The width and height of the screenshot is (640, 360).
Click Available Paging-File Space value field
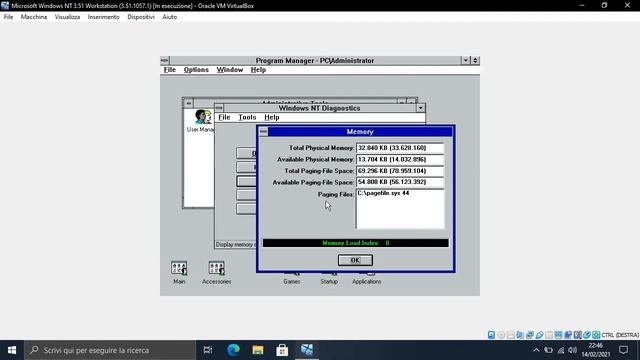400,182
